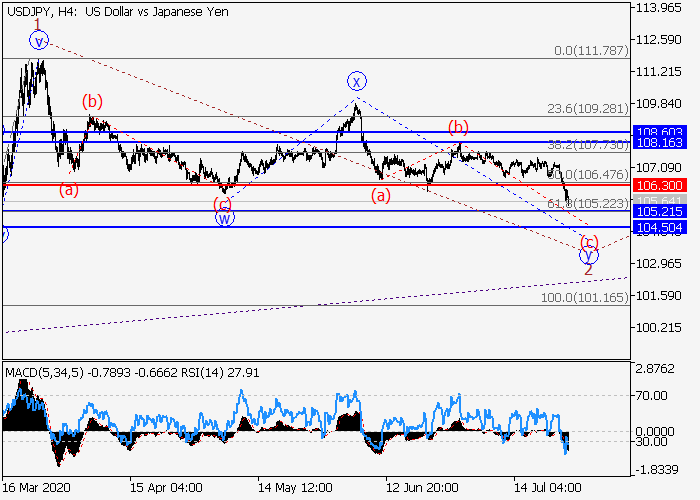Select the 12 Jun 20:00 date marker

[422, 487]
